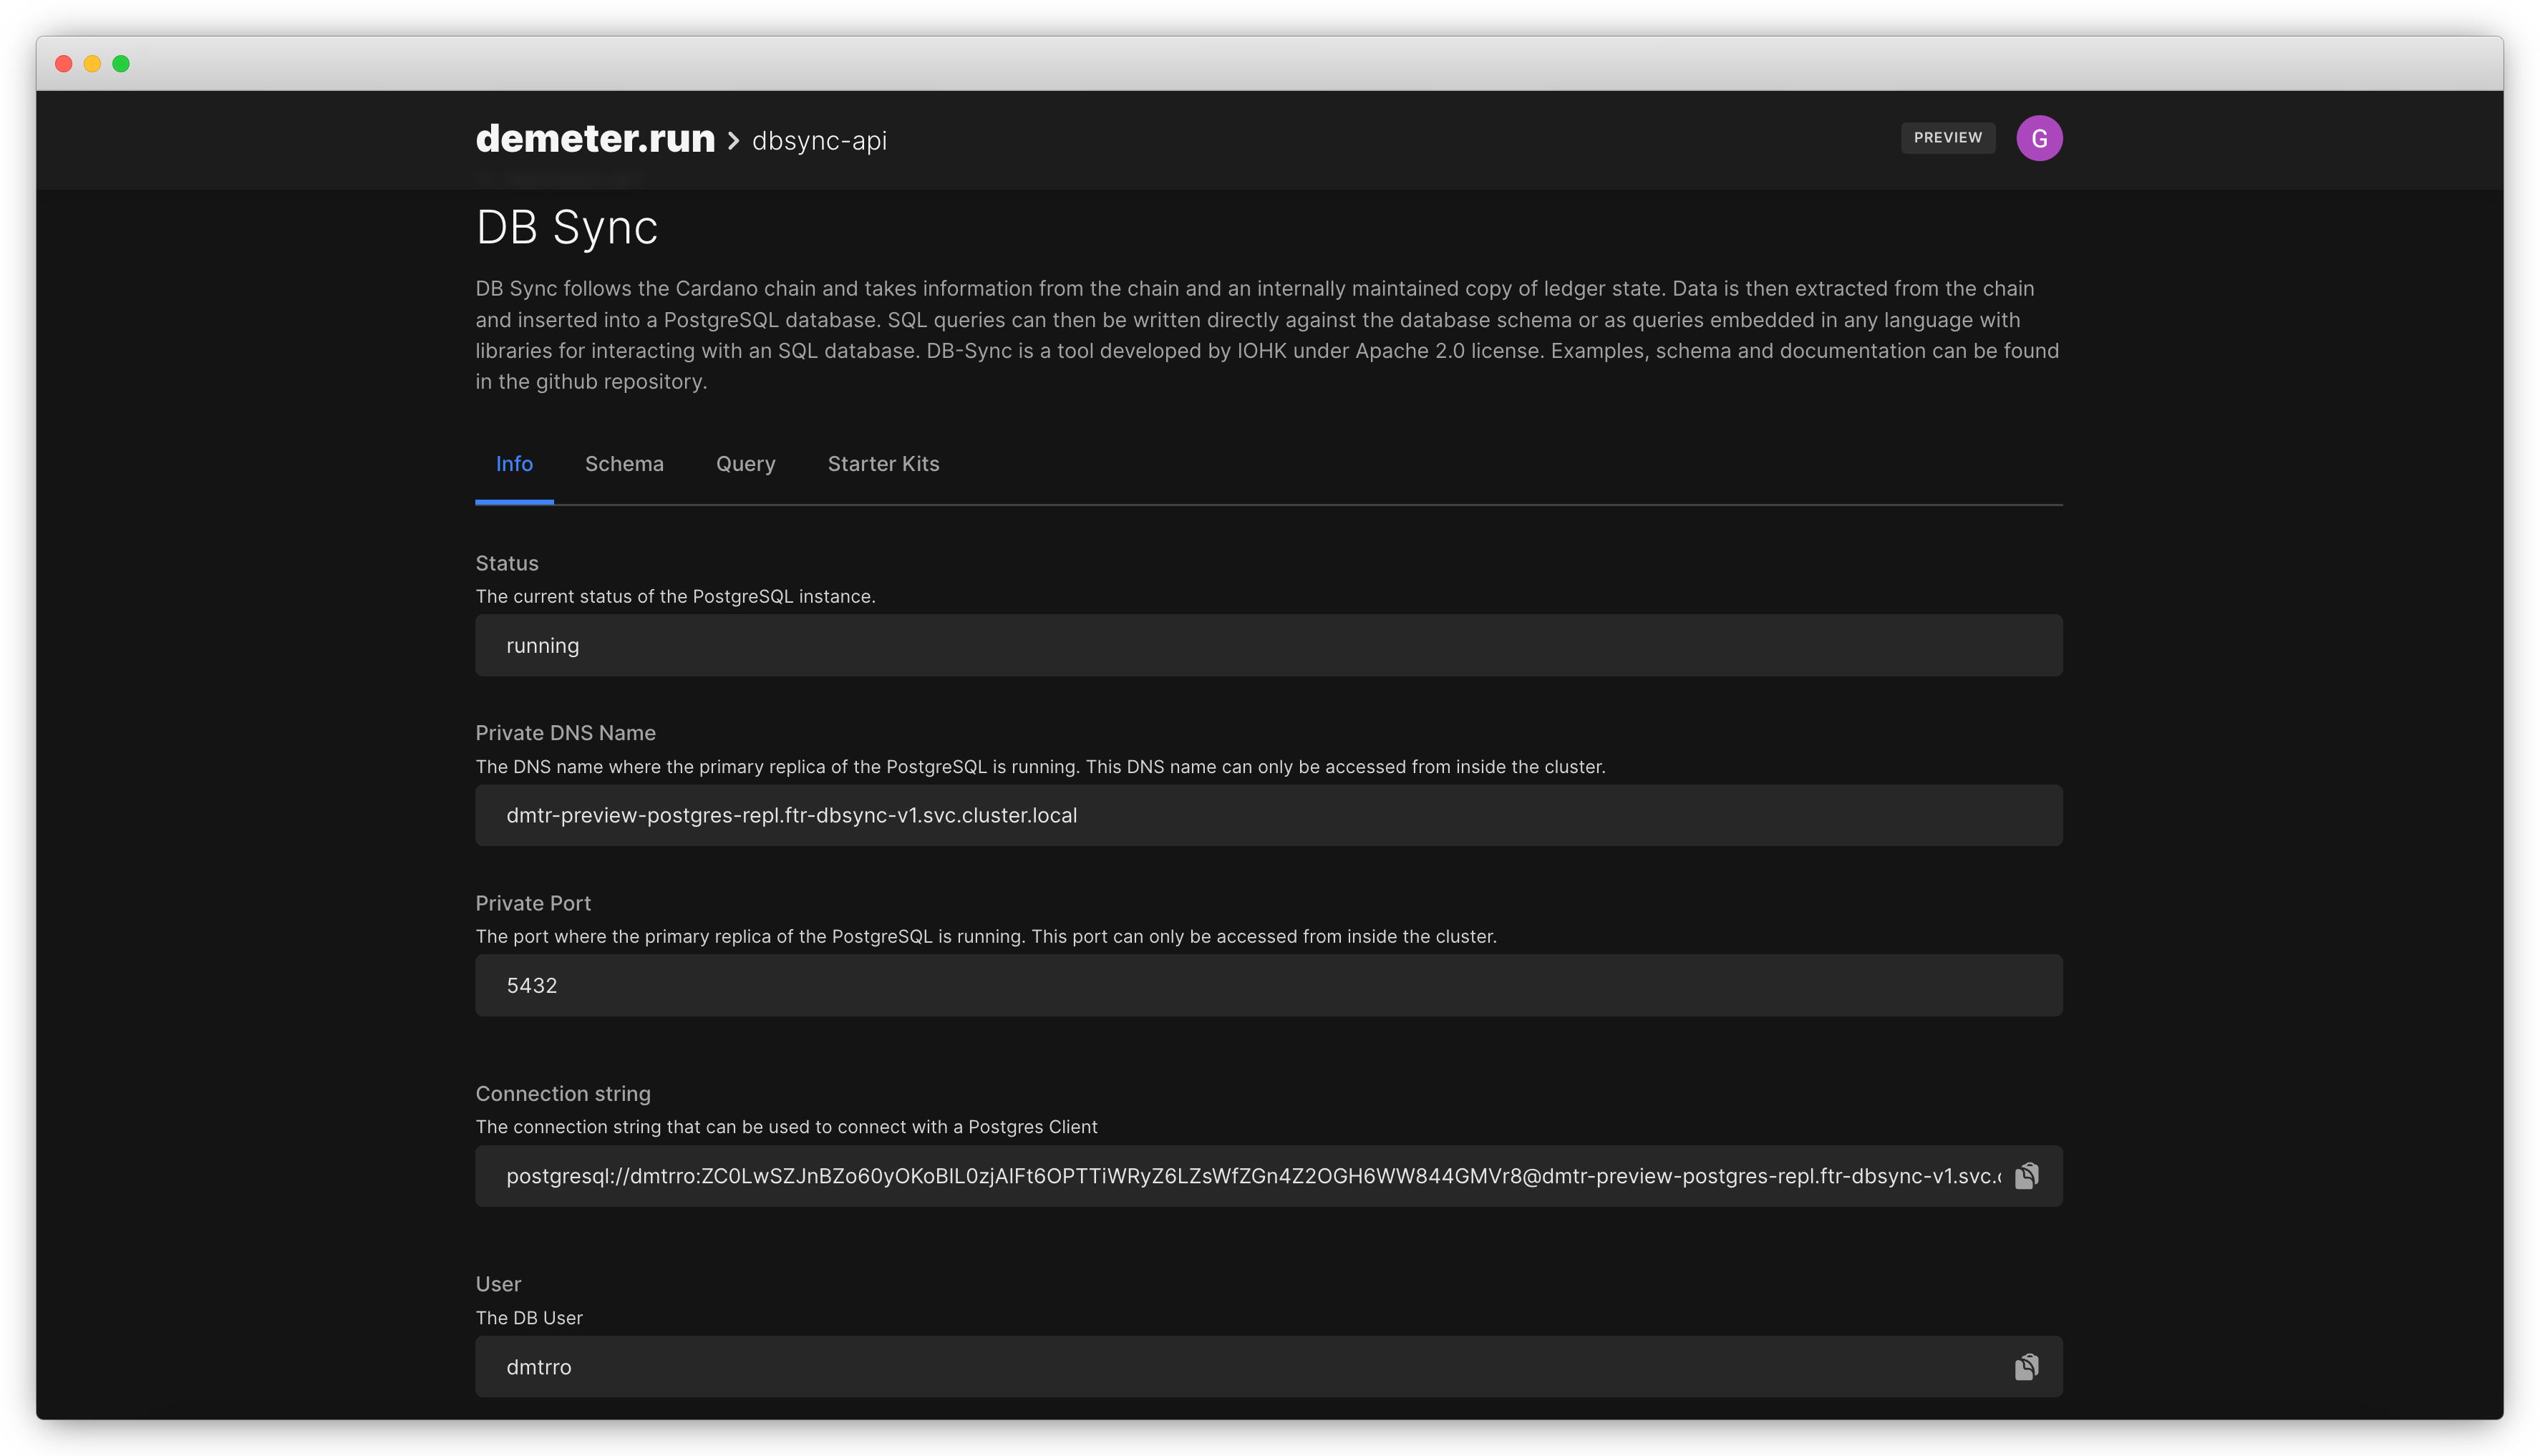The height and width of the screenshot is (1456, 2540).
Task: Select the Starter Kits tab
Action: pyautogui.click(x=883, y=464)
